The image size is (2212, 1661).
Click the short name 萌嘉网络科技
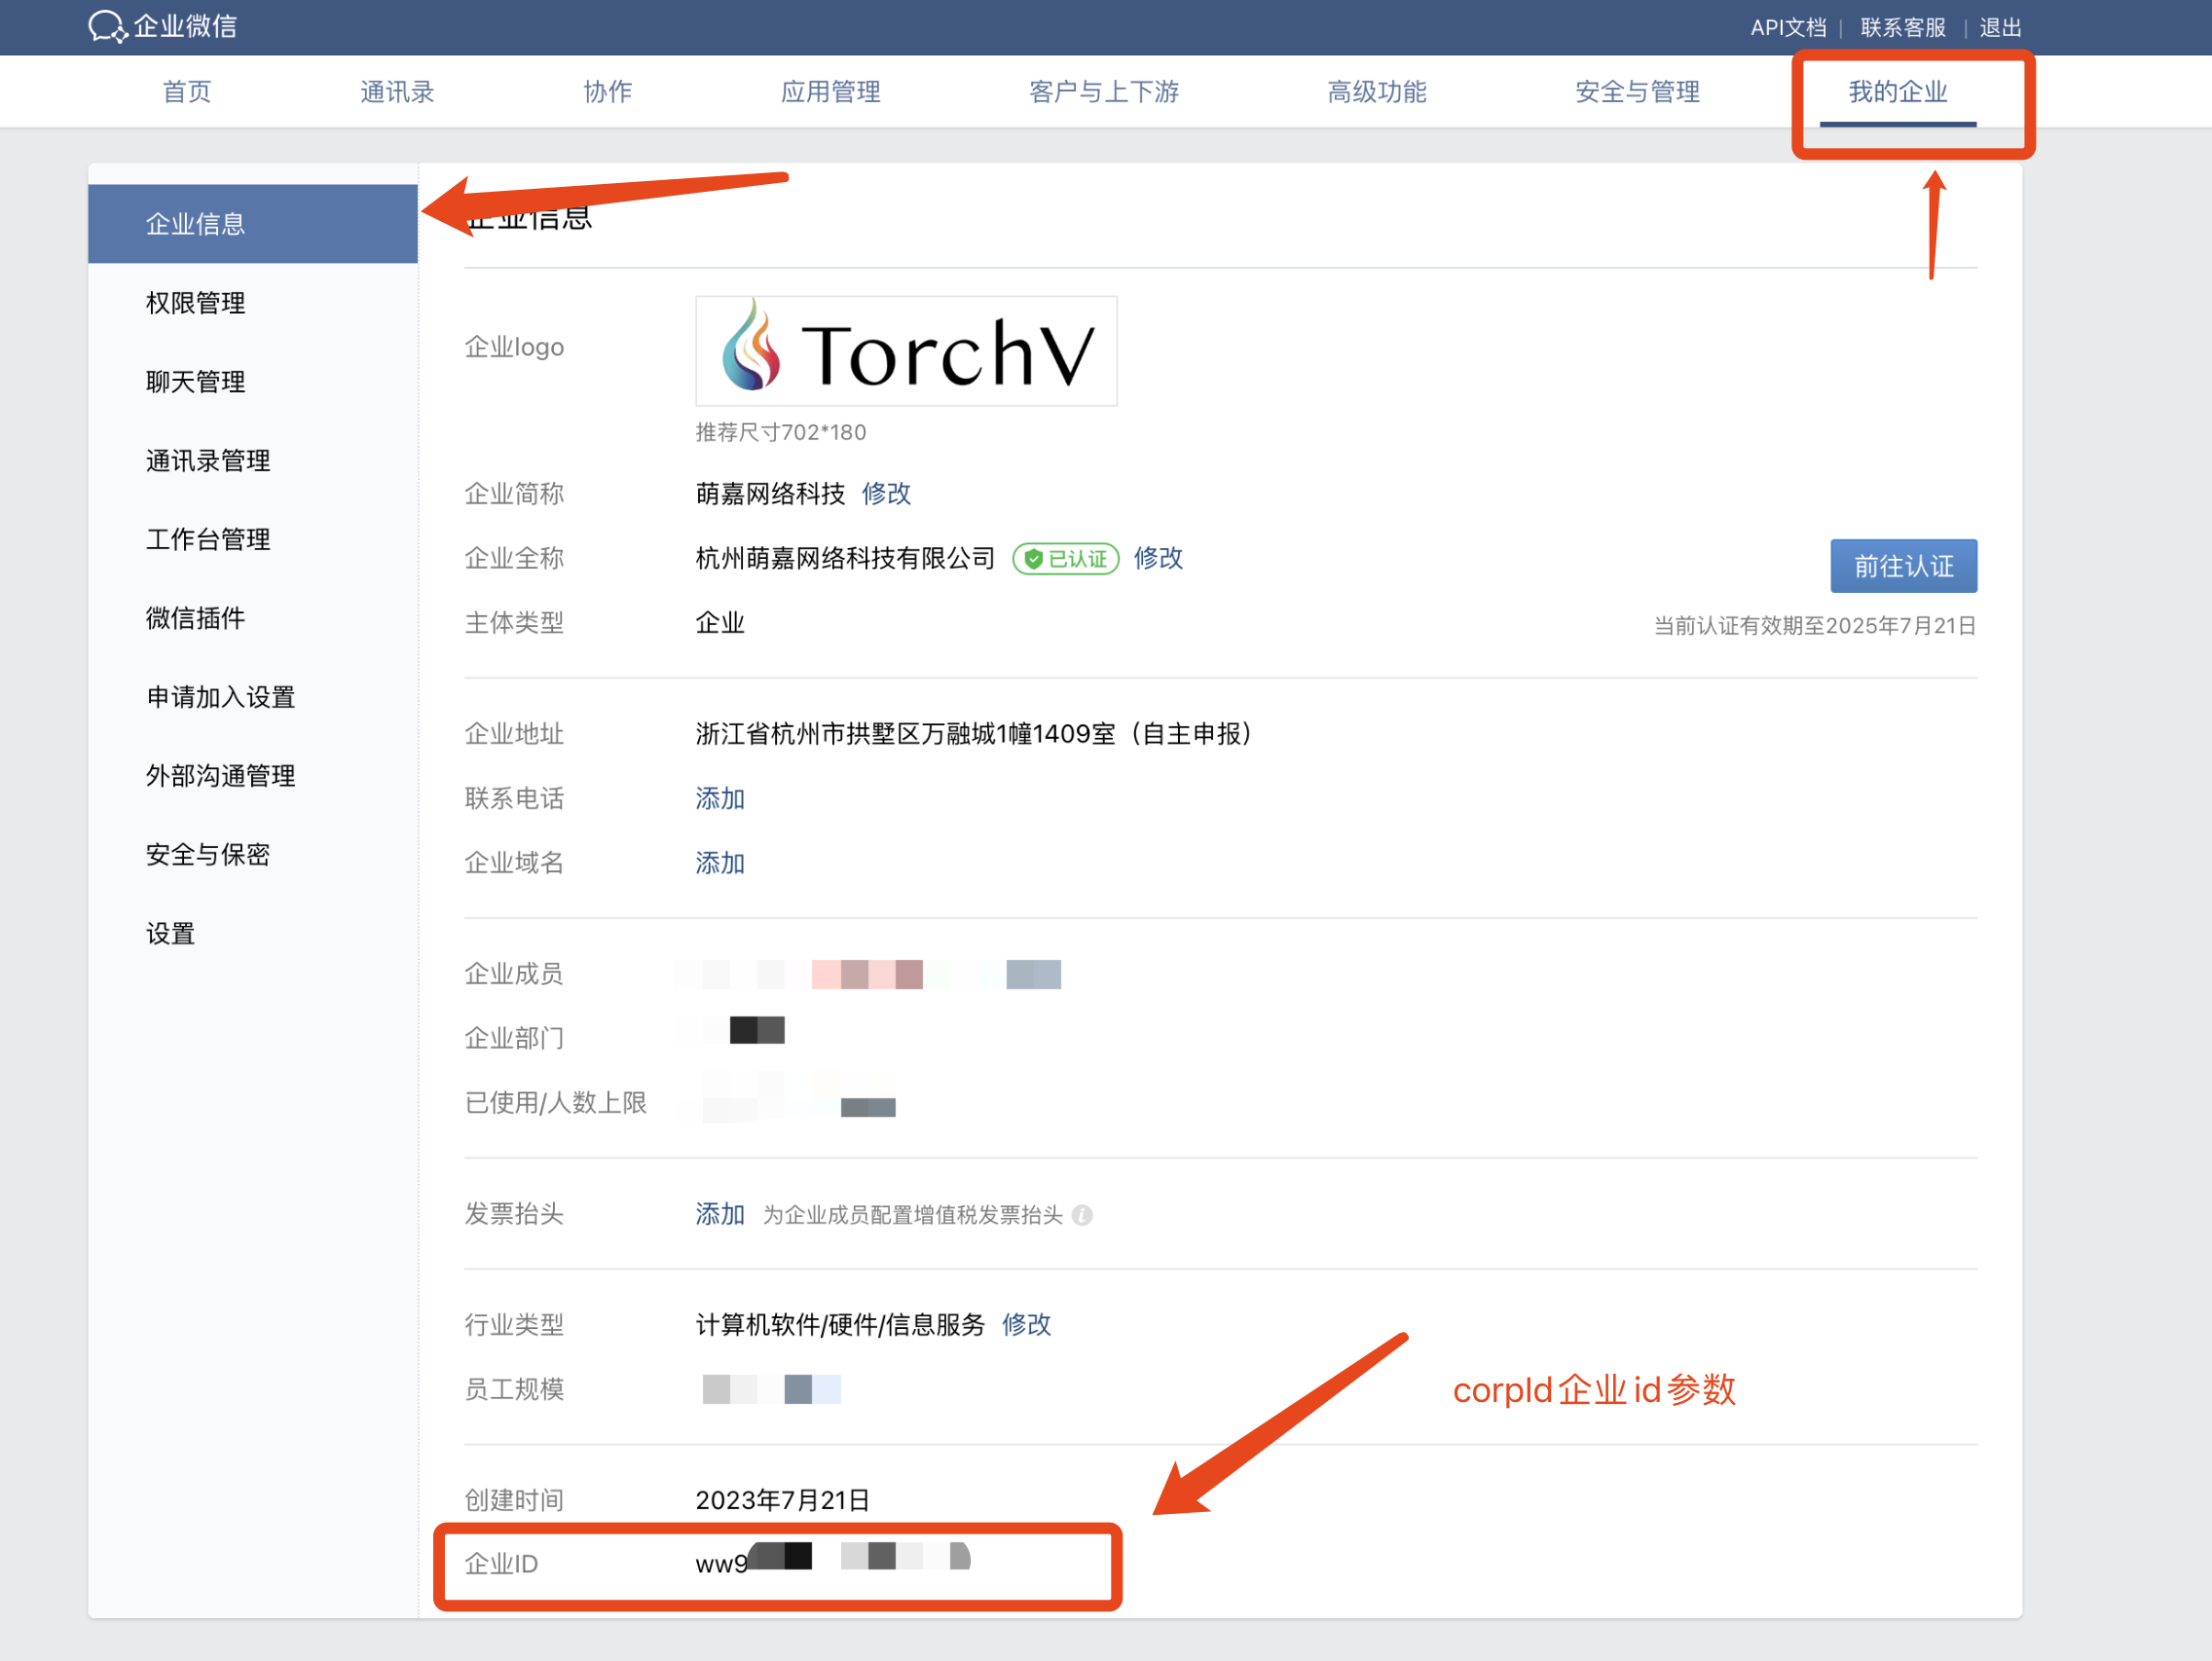(770, 494)
